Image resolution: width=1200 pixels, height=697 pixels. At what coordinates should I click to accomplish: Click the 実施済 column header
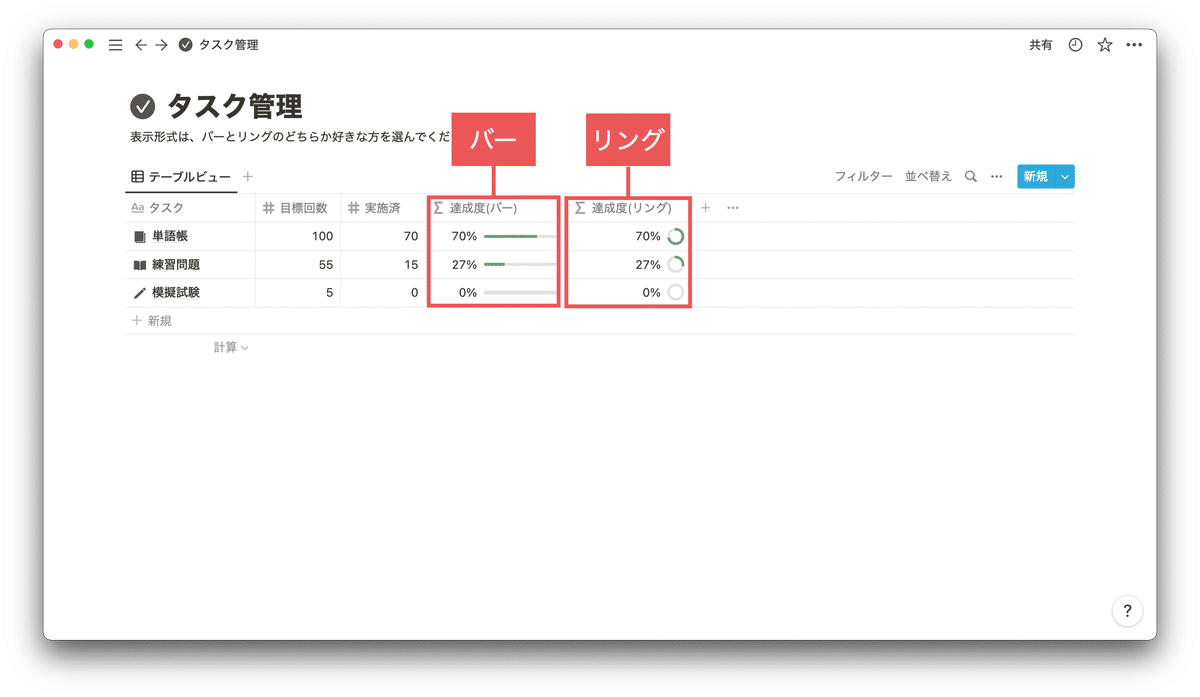click(x=383, y=208)
